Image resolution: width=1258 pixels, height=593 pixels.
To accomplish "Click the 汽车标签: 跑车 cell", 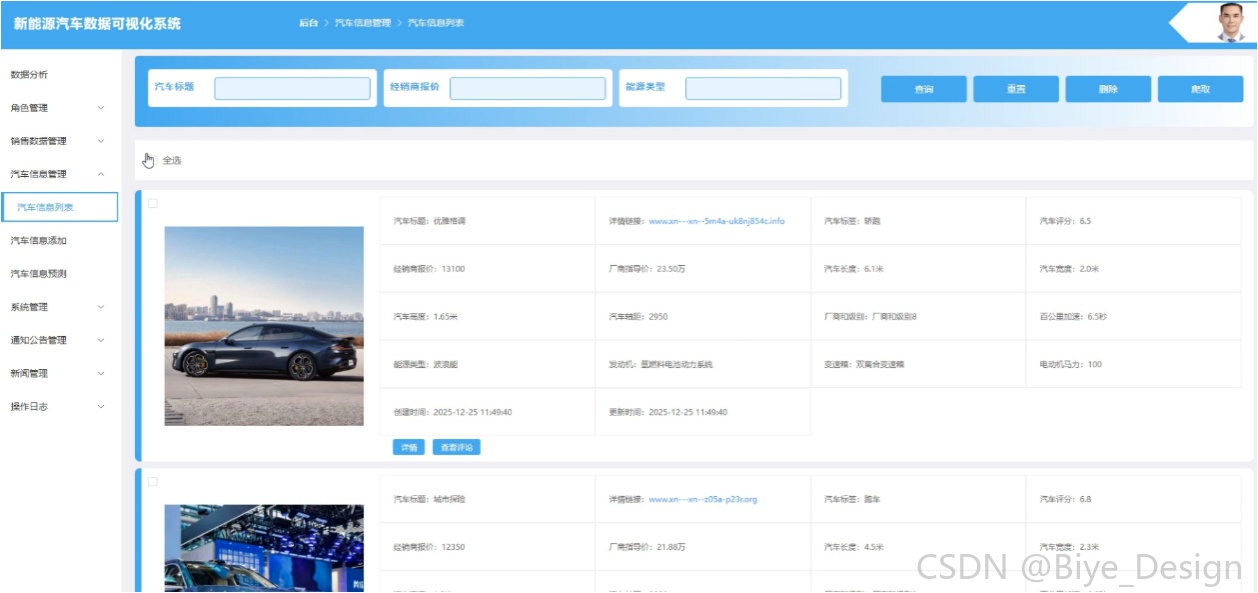I will click(x=918, y=499).
